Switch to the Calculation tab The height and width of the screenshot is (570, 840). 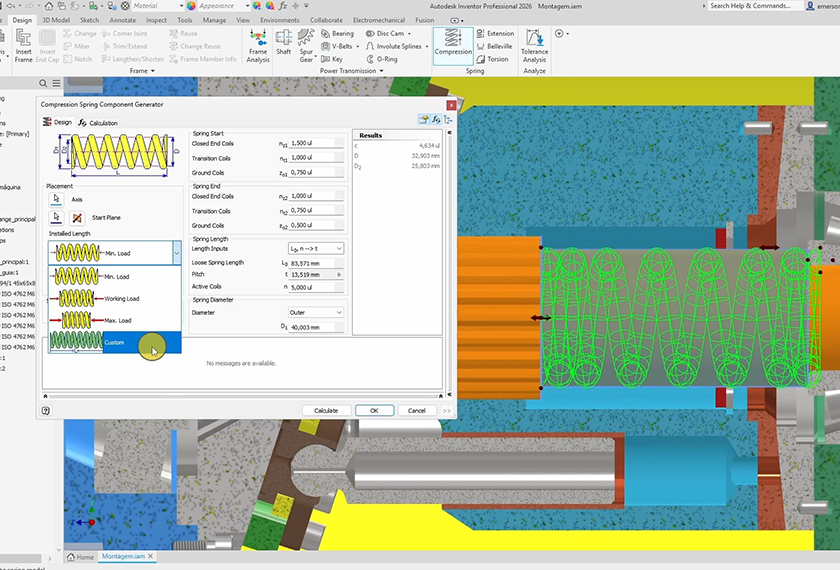[98, 123]
